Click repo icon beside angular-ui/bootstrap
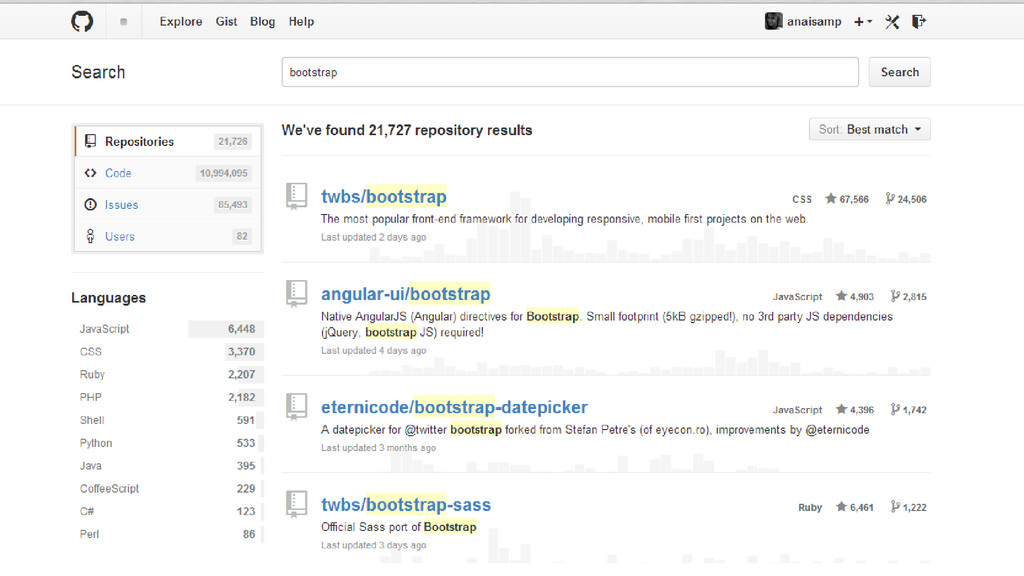The image size is (1024, 576). (x=296, y=293)
